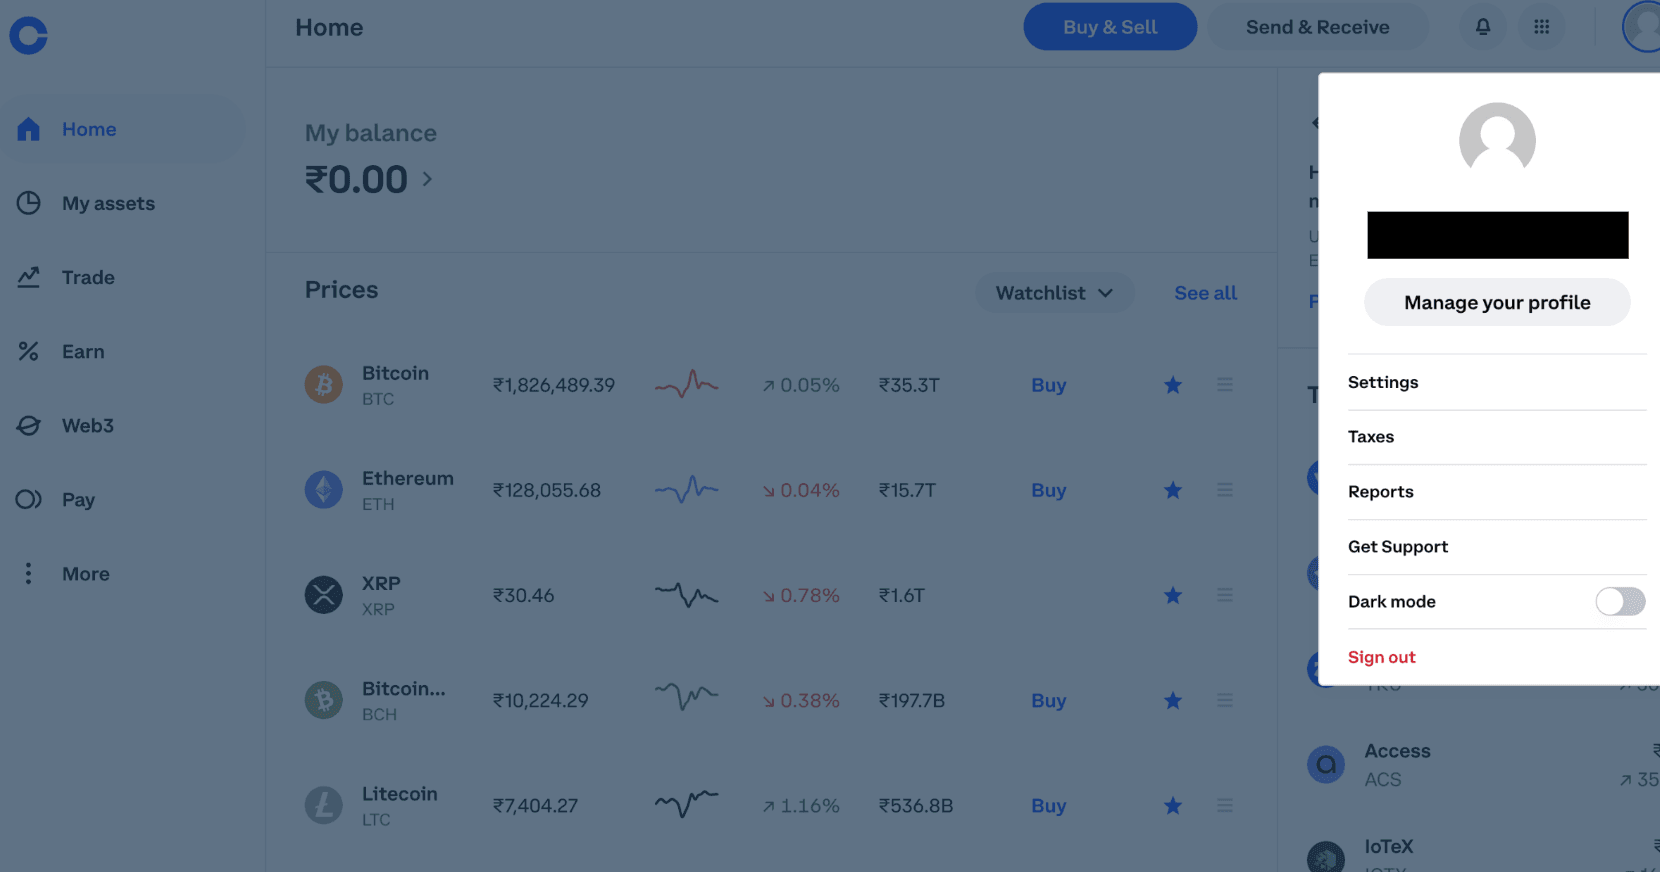Image resolution: width=1660 pixels, height=872 pixels.
Task: Click the profile avatar picture in the menu
Action: click(1496, 140)
